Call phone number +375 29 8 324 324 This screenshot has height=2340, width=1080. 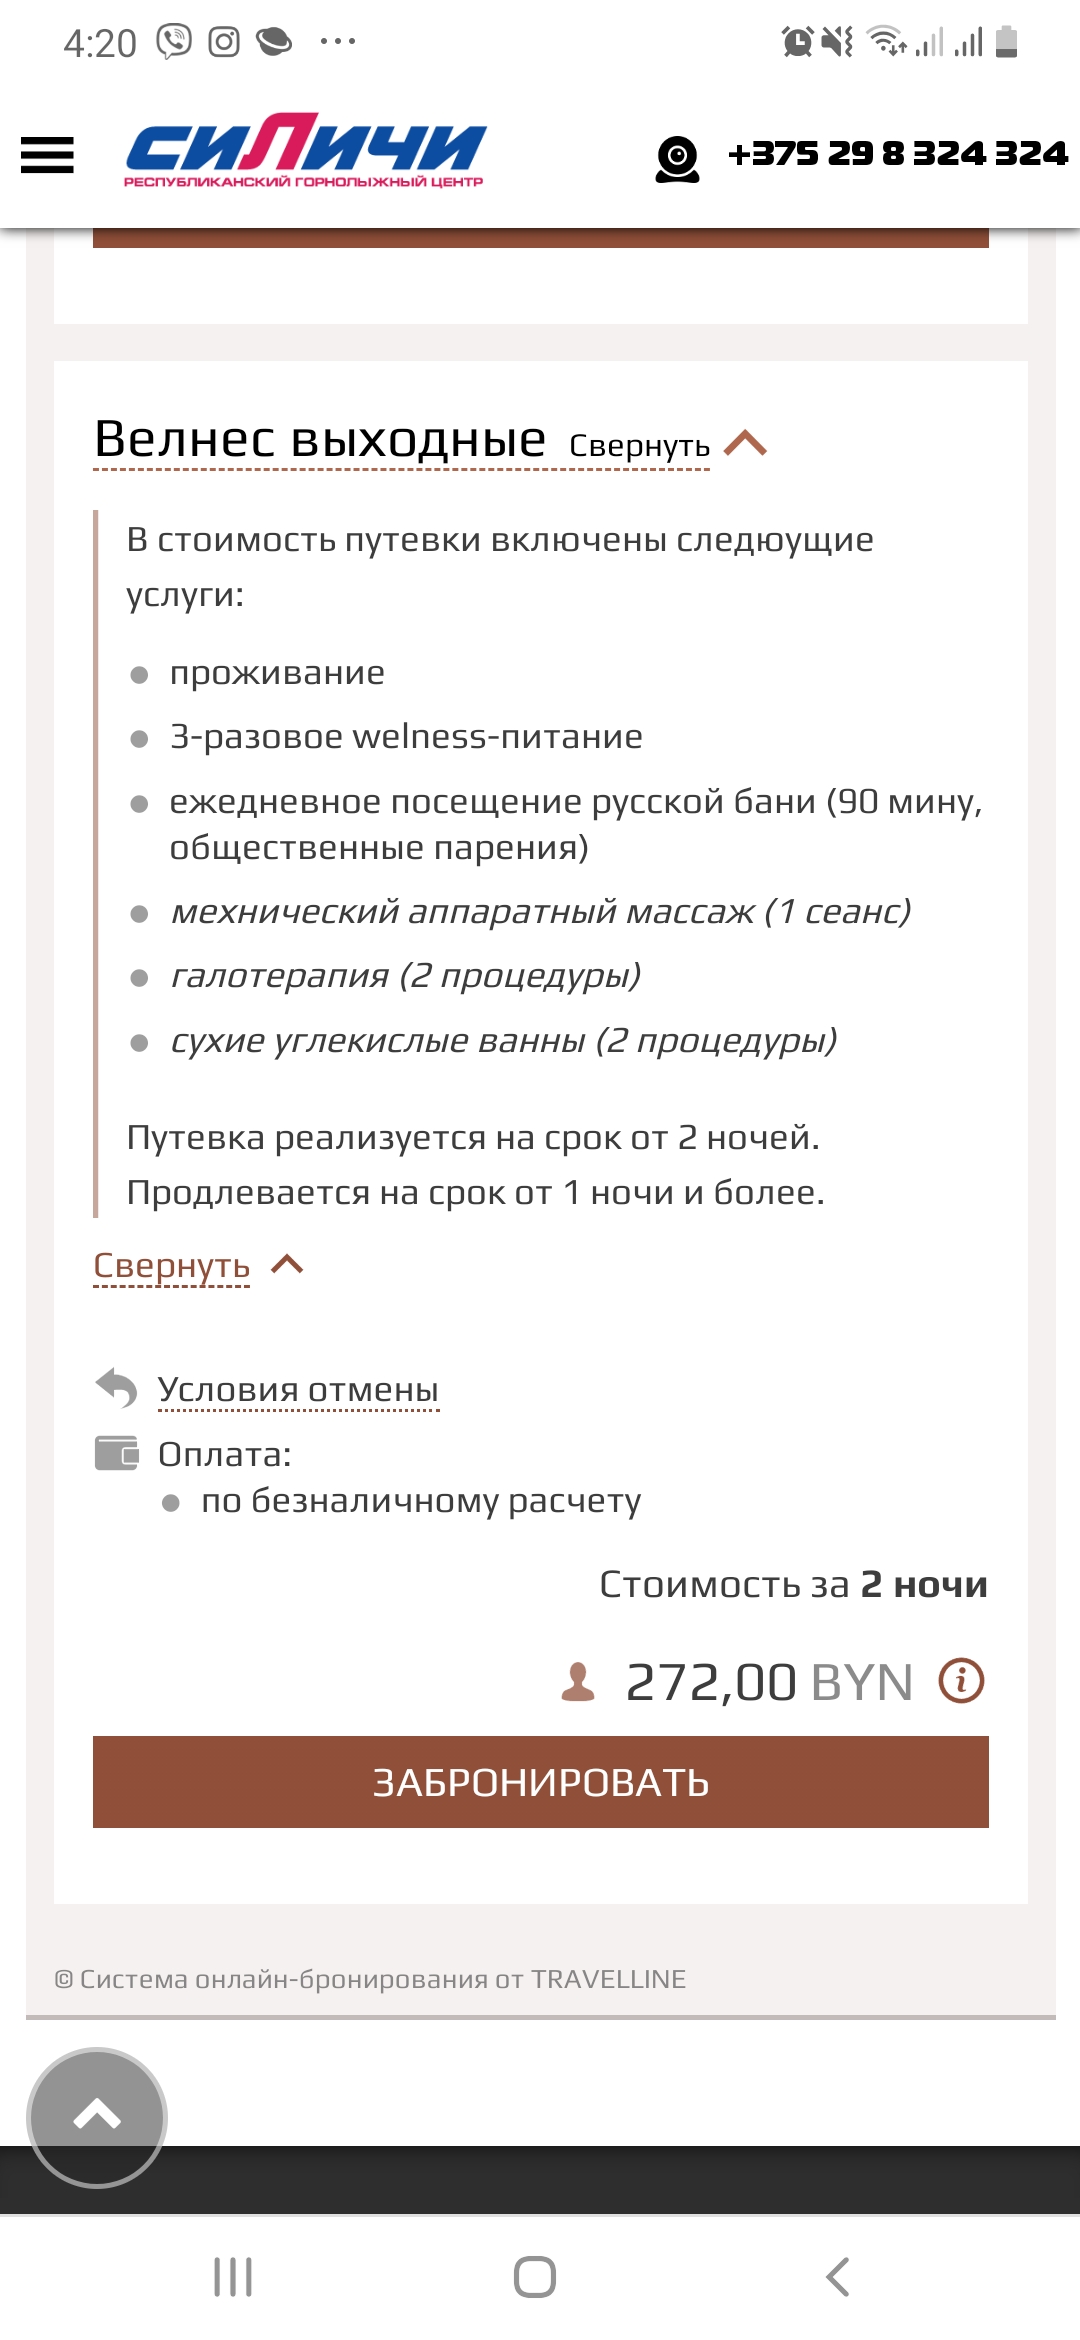897,154
